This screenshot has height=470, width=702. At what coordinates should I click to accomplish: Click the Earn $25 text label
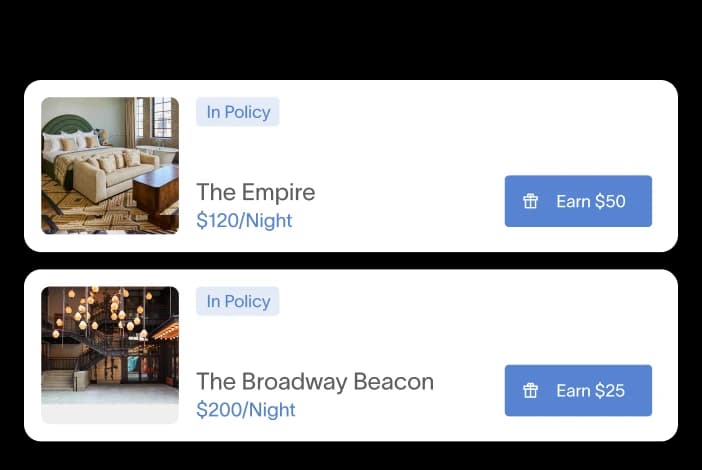pyautogui.click(x=590, y=390)
